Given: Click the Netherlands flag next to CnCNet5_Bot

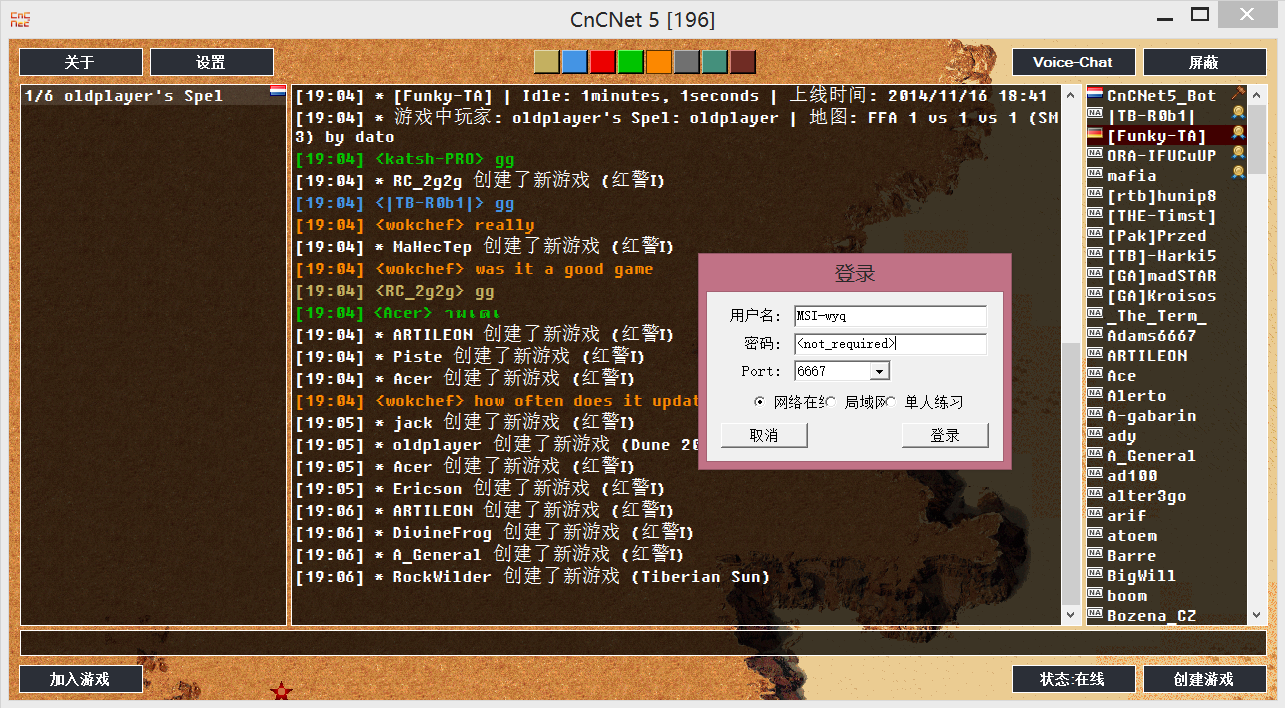Looking at the screenshot, I should click(x=1095, y=95).
